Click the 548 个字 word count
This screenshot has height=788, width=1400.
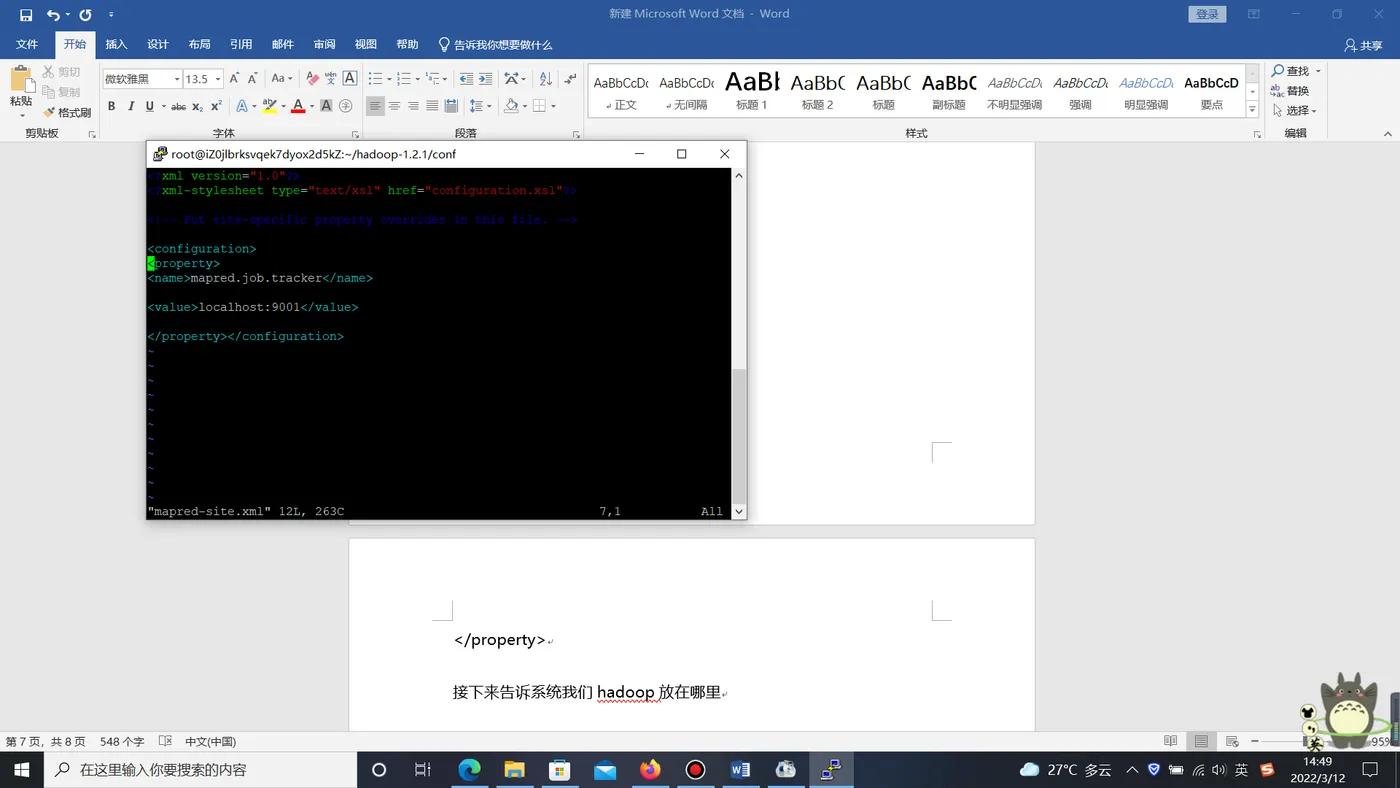coord(122,742)
